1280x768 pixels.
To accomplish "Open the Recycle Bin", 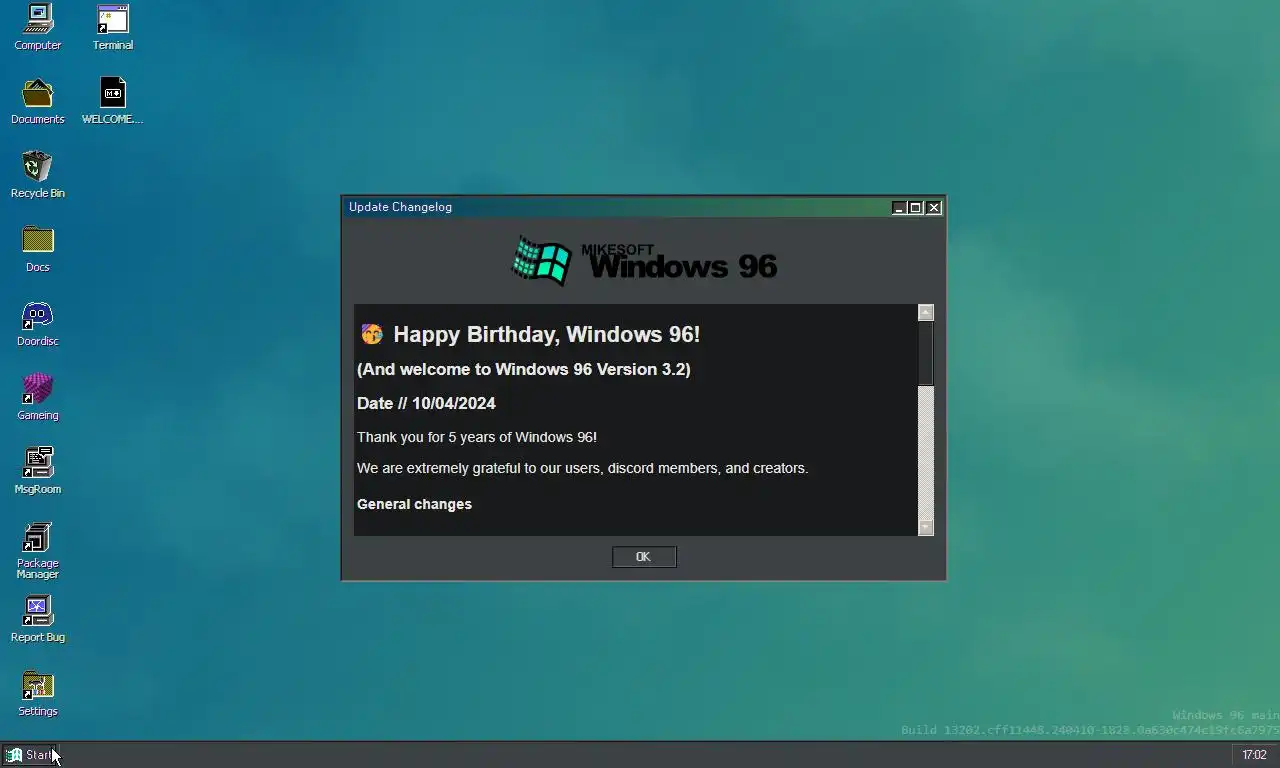I will point(38,176).
